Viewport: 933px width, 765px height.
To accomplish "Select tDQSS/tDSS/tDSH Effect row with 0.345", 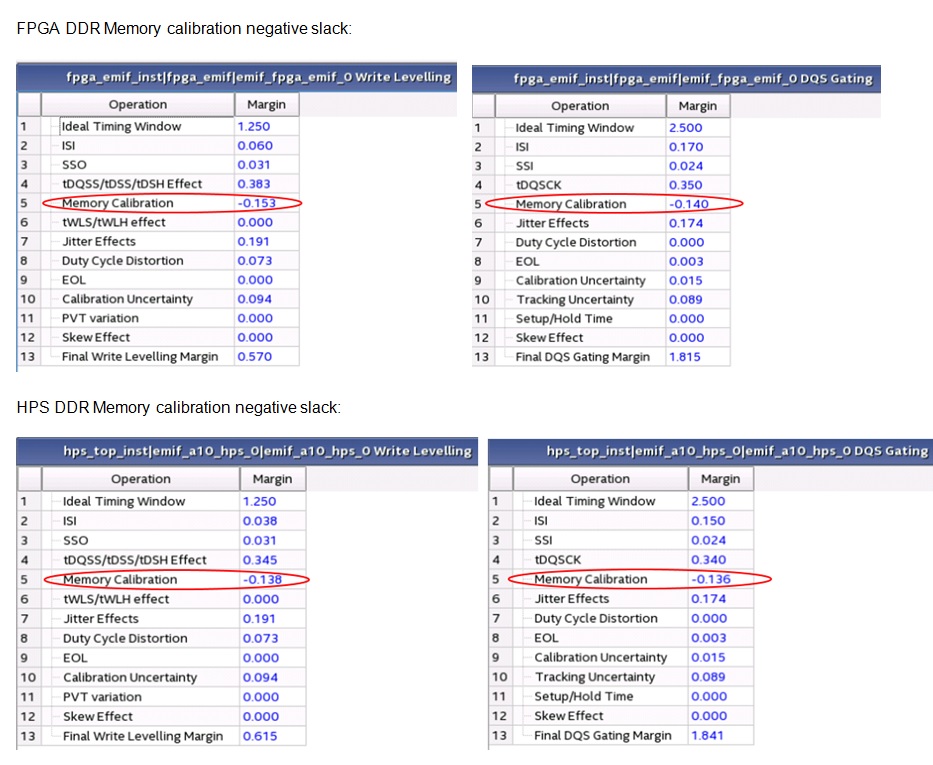I will click(162, 560).
